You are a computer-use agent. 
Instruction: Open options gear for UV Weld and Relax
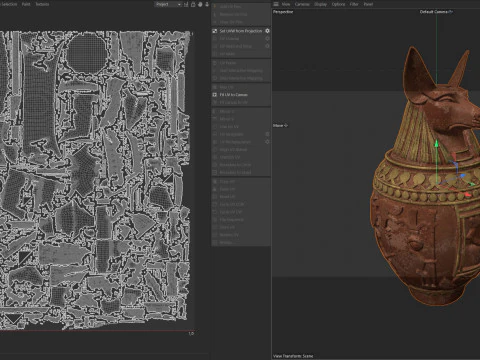(x=267, y=46)
